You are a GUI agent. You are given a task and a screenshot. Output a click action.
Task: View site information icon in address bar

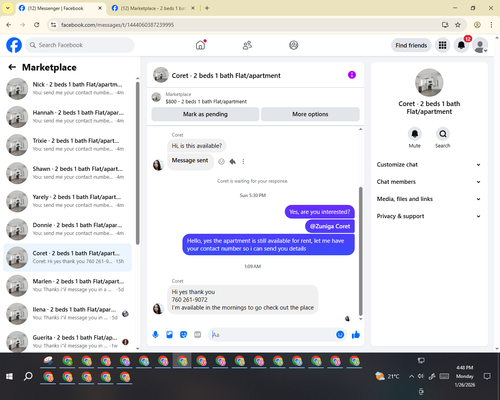point(54,25)
